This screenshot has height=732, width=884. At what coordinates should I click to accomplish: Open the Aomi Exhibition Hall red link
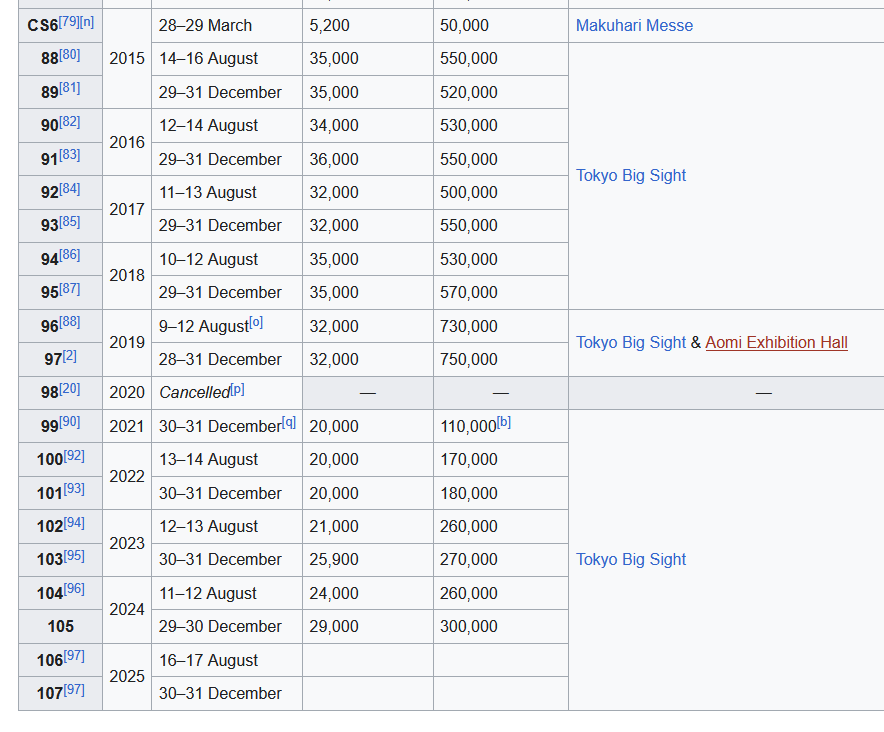pos(776,342)
